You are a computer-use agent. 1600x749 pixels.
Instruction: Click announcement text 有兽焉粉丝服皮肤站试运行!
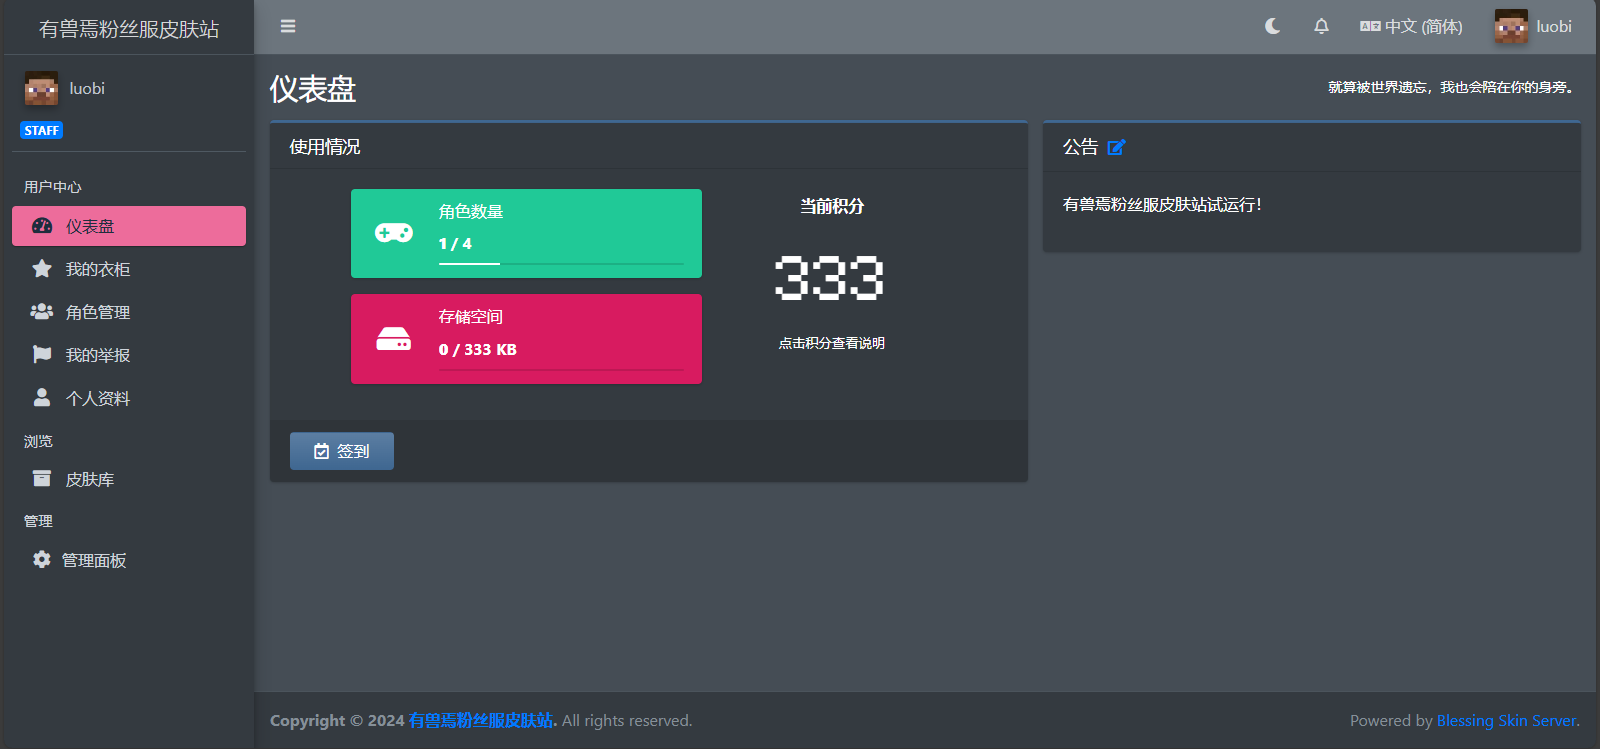1162,204
